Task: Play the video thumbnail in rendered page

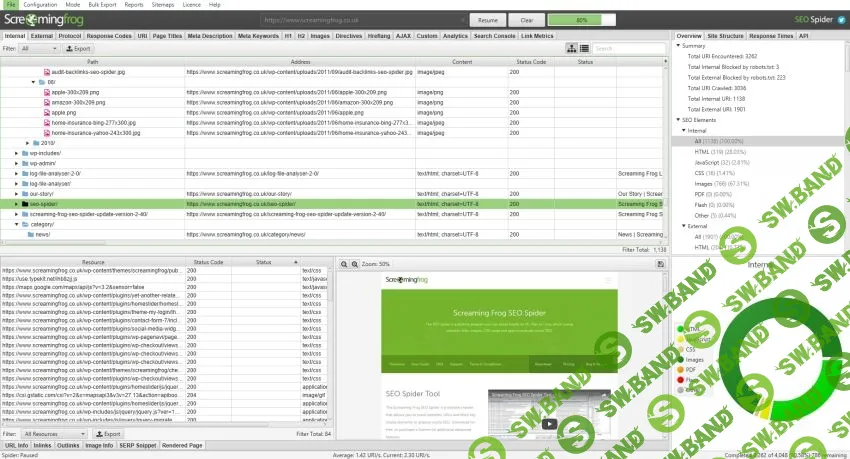Action: (549, 424)
